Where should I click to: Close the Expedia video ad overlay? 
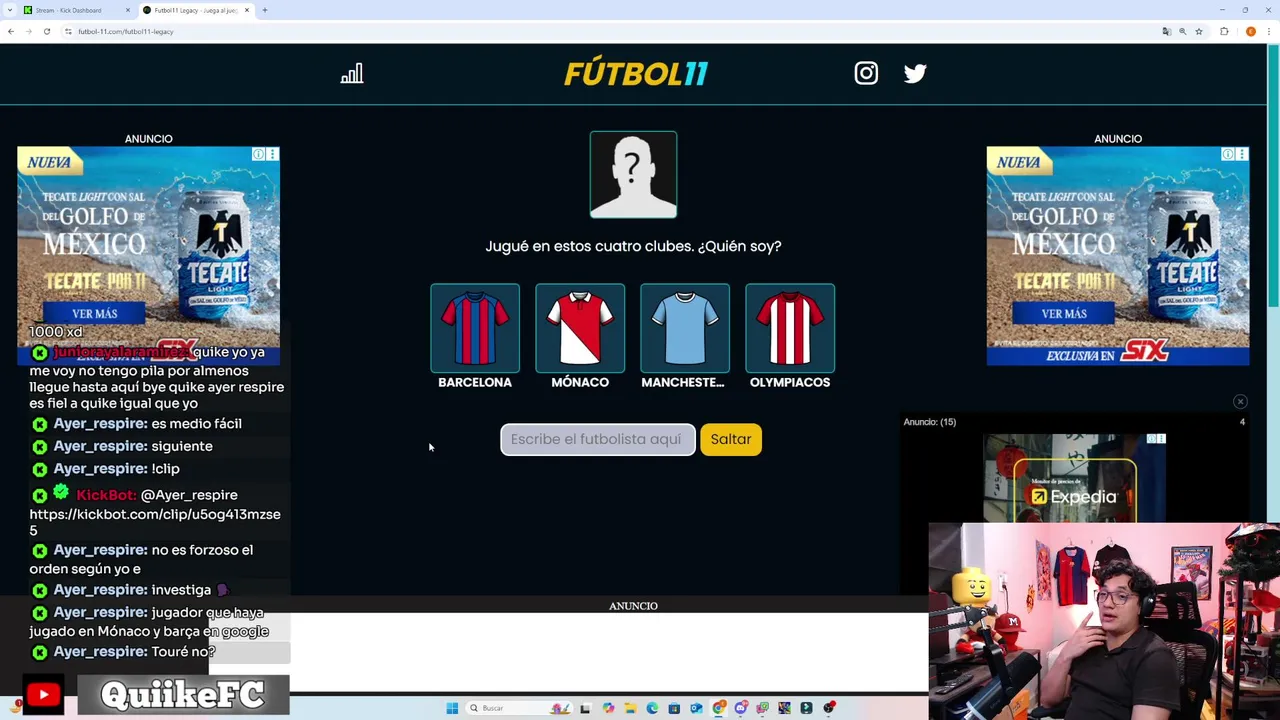click(x=1240, y=402)
